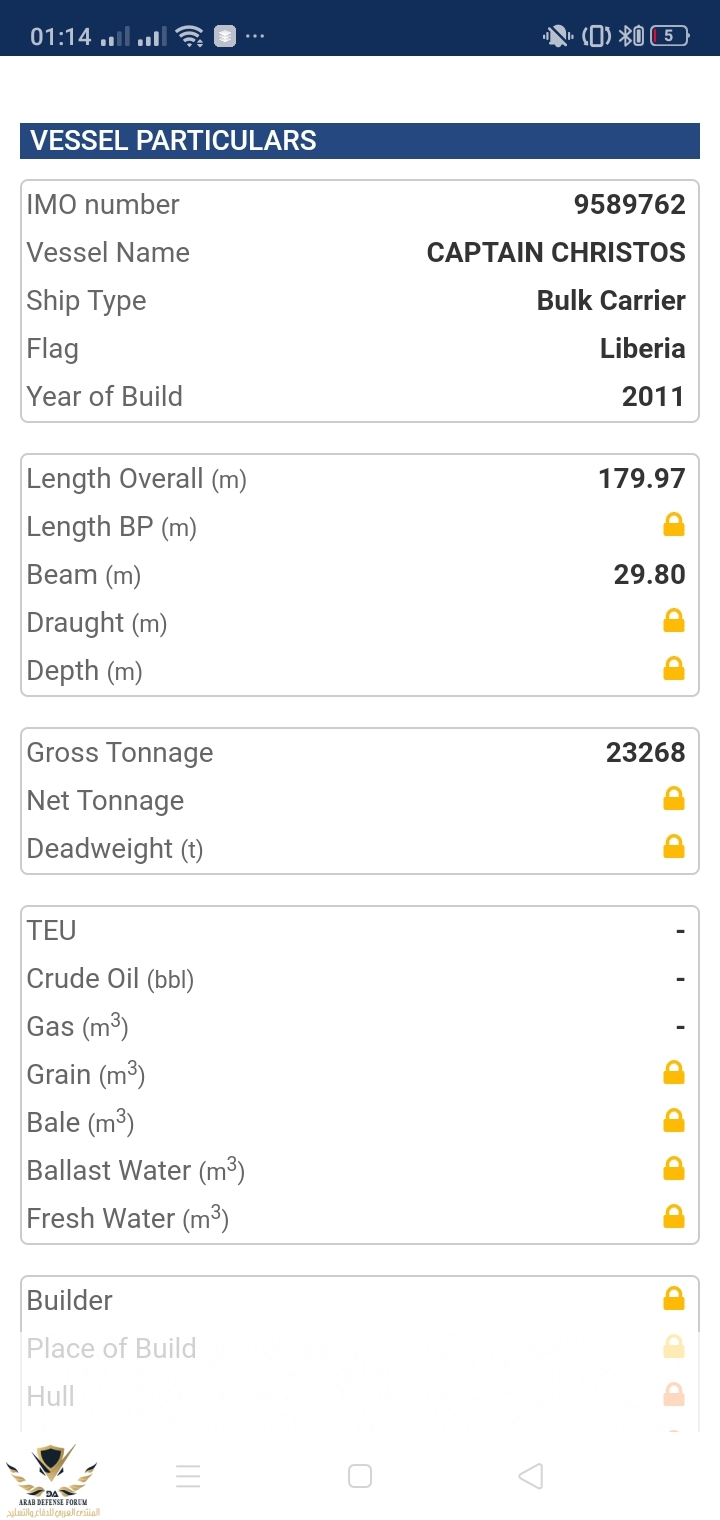Tap the Builder row lock icon

coord(674,1299)
